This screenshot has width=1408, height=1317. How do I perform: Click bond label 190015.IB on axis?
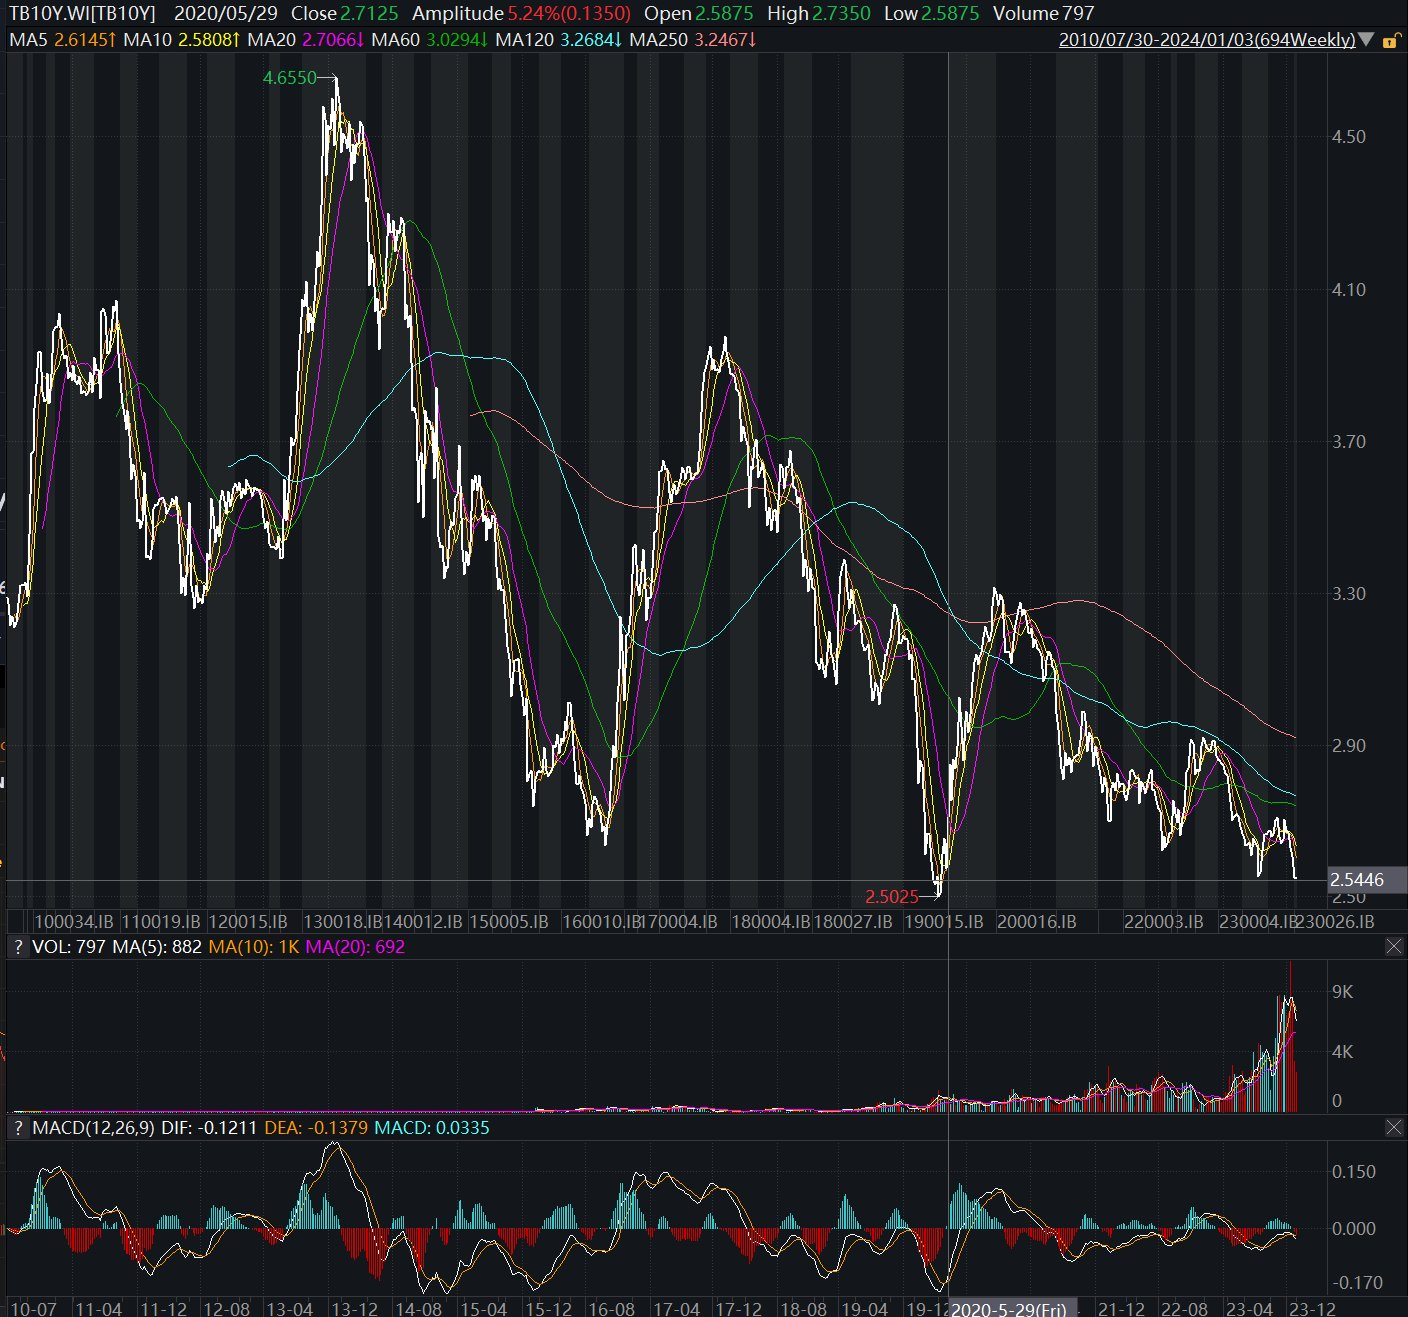[944, 921]
